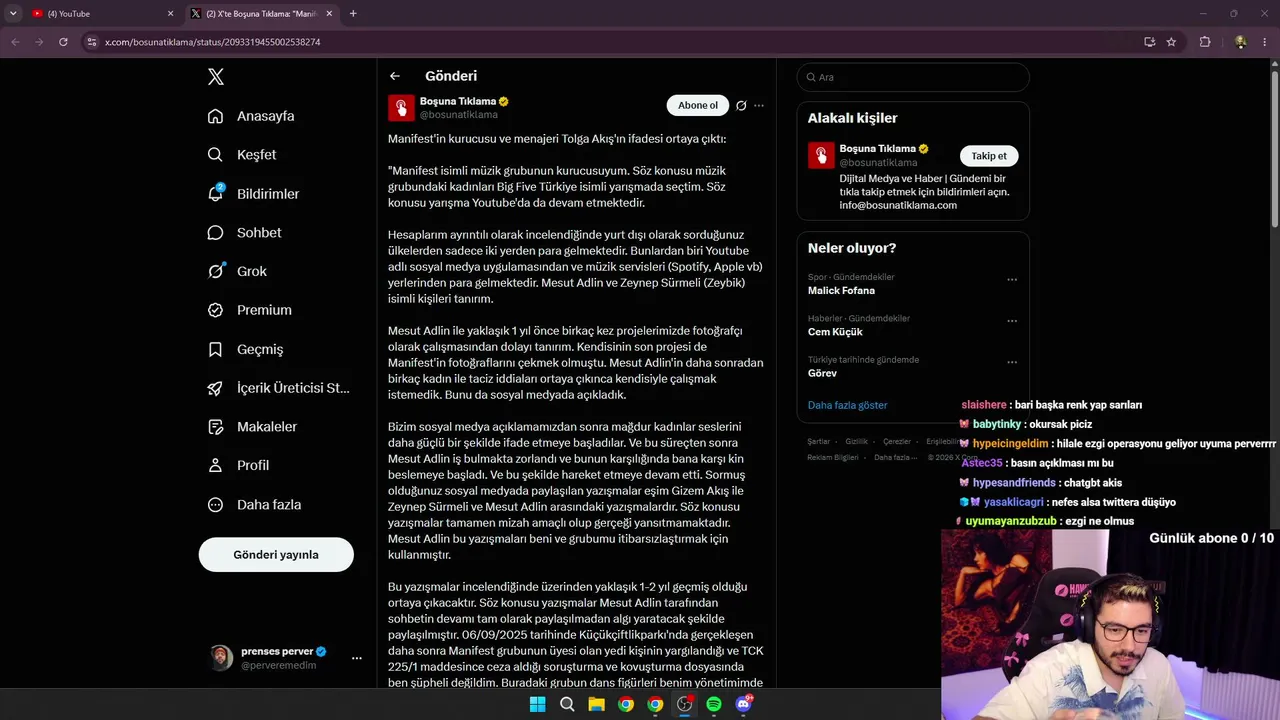
Task: Open the Şartlar footer link
Action: (819, 442)
